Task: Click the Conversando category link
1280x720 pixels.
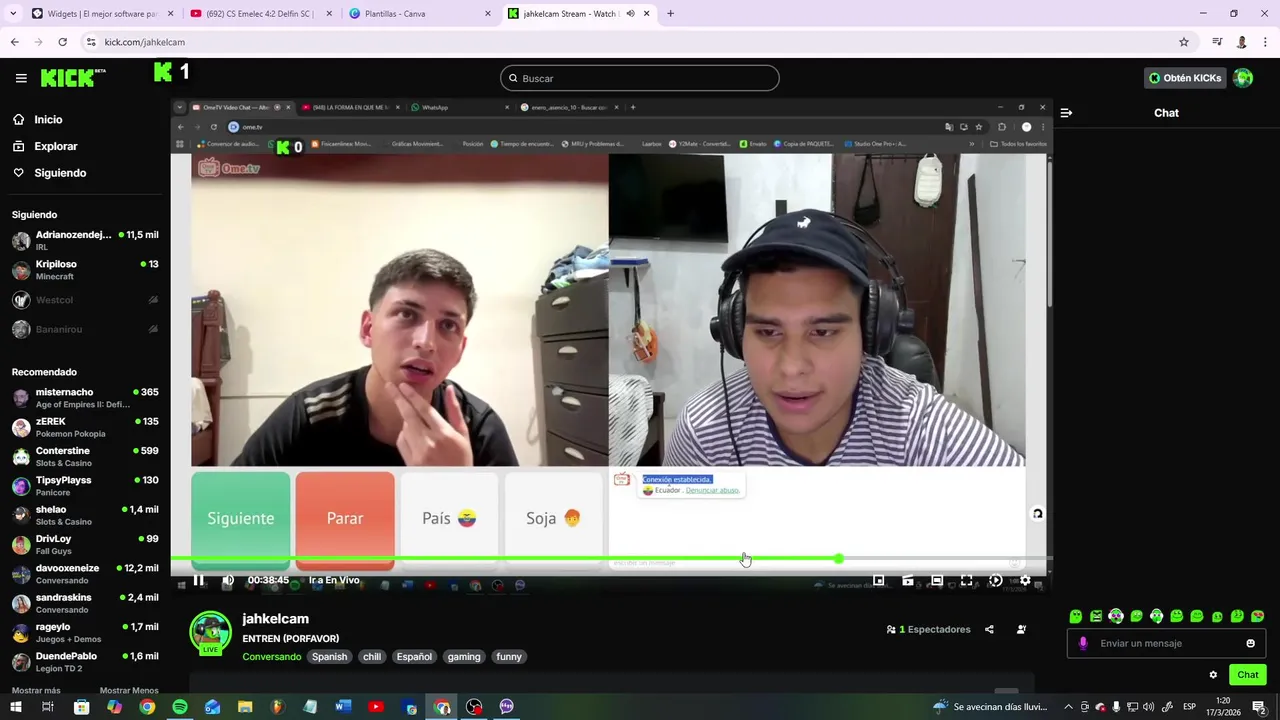Action: pyautogui.click(x=271, y=657)
